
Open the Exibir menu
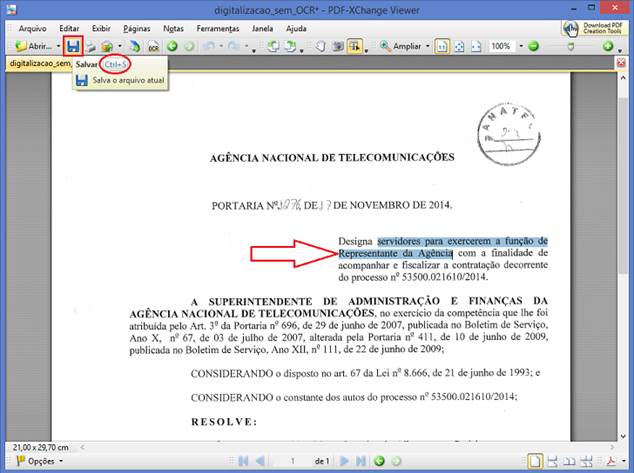[x=101, y=29]
